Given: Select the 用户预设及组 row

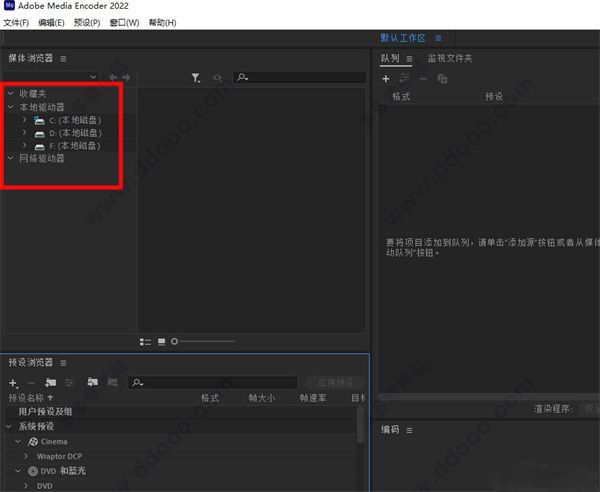Looking at the screenshot, I should pos(181,412).
